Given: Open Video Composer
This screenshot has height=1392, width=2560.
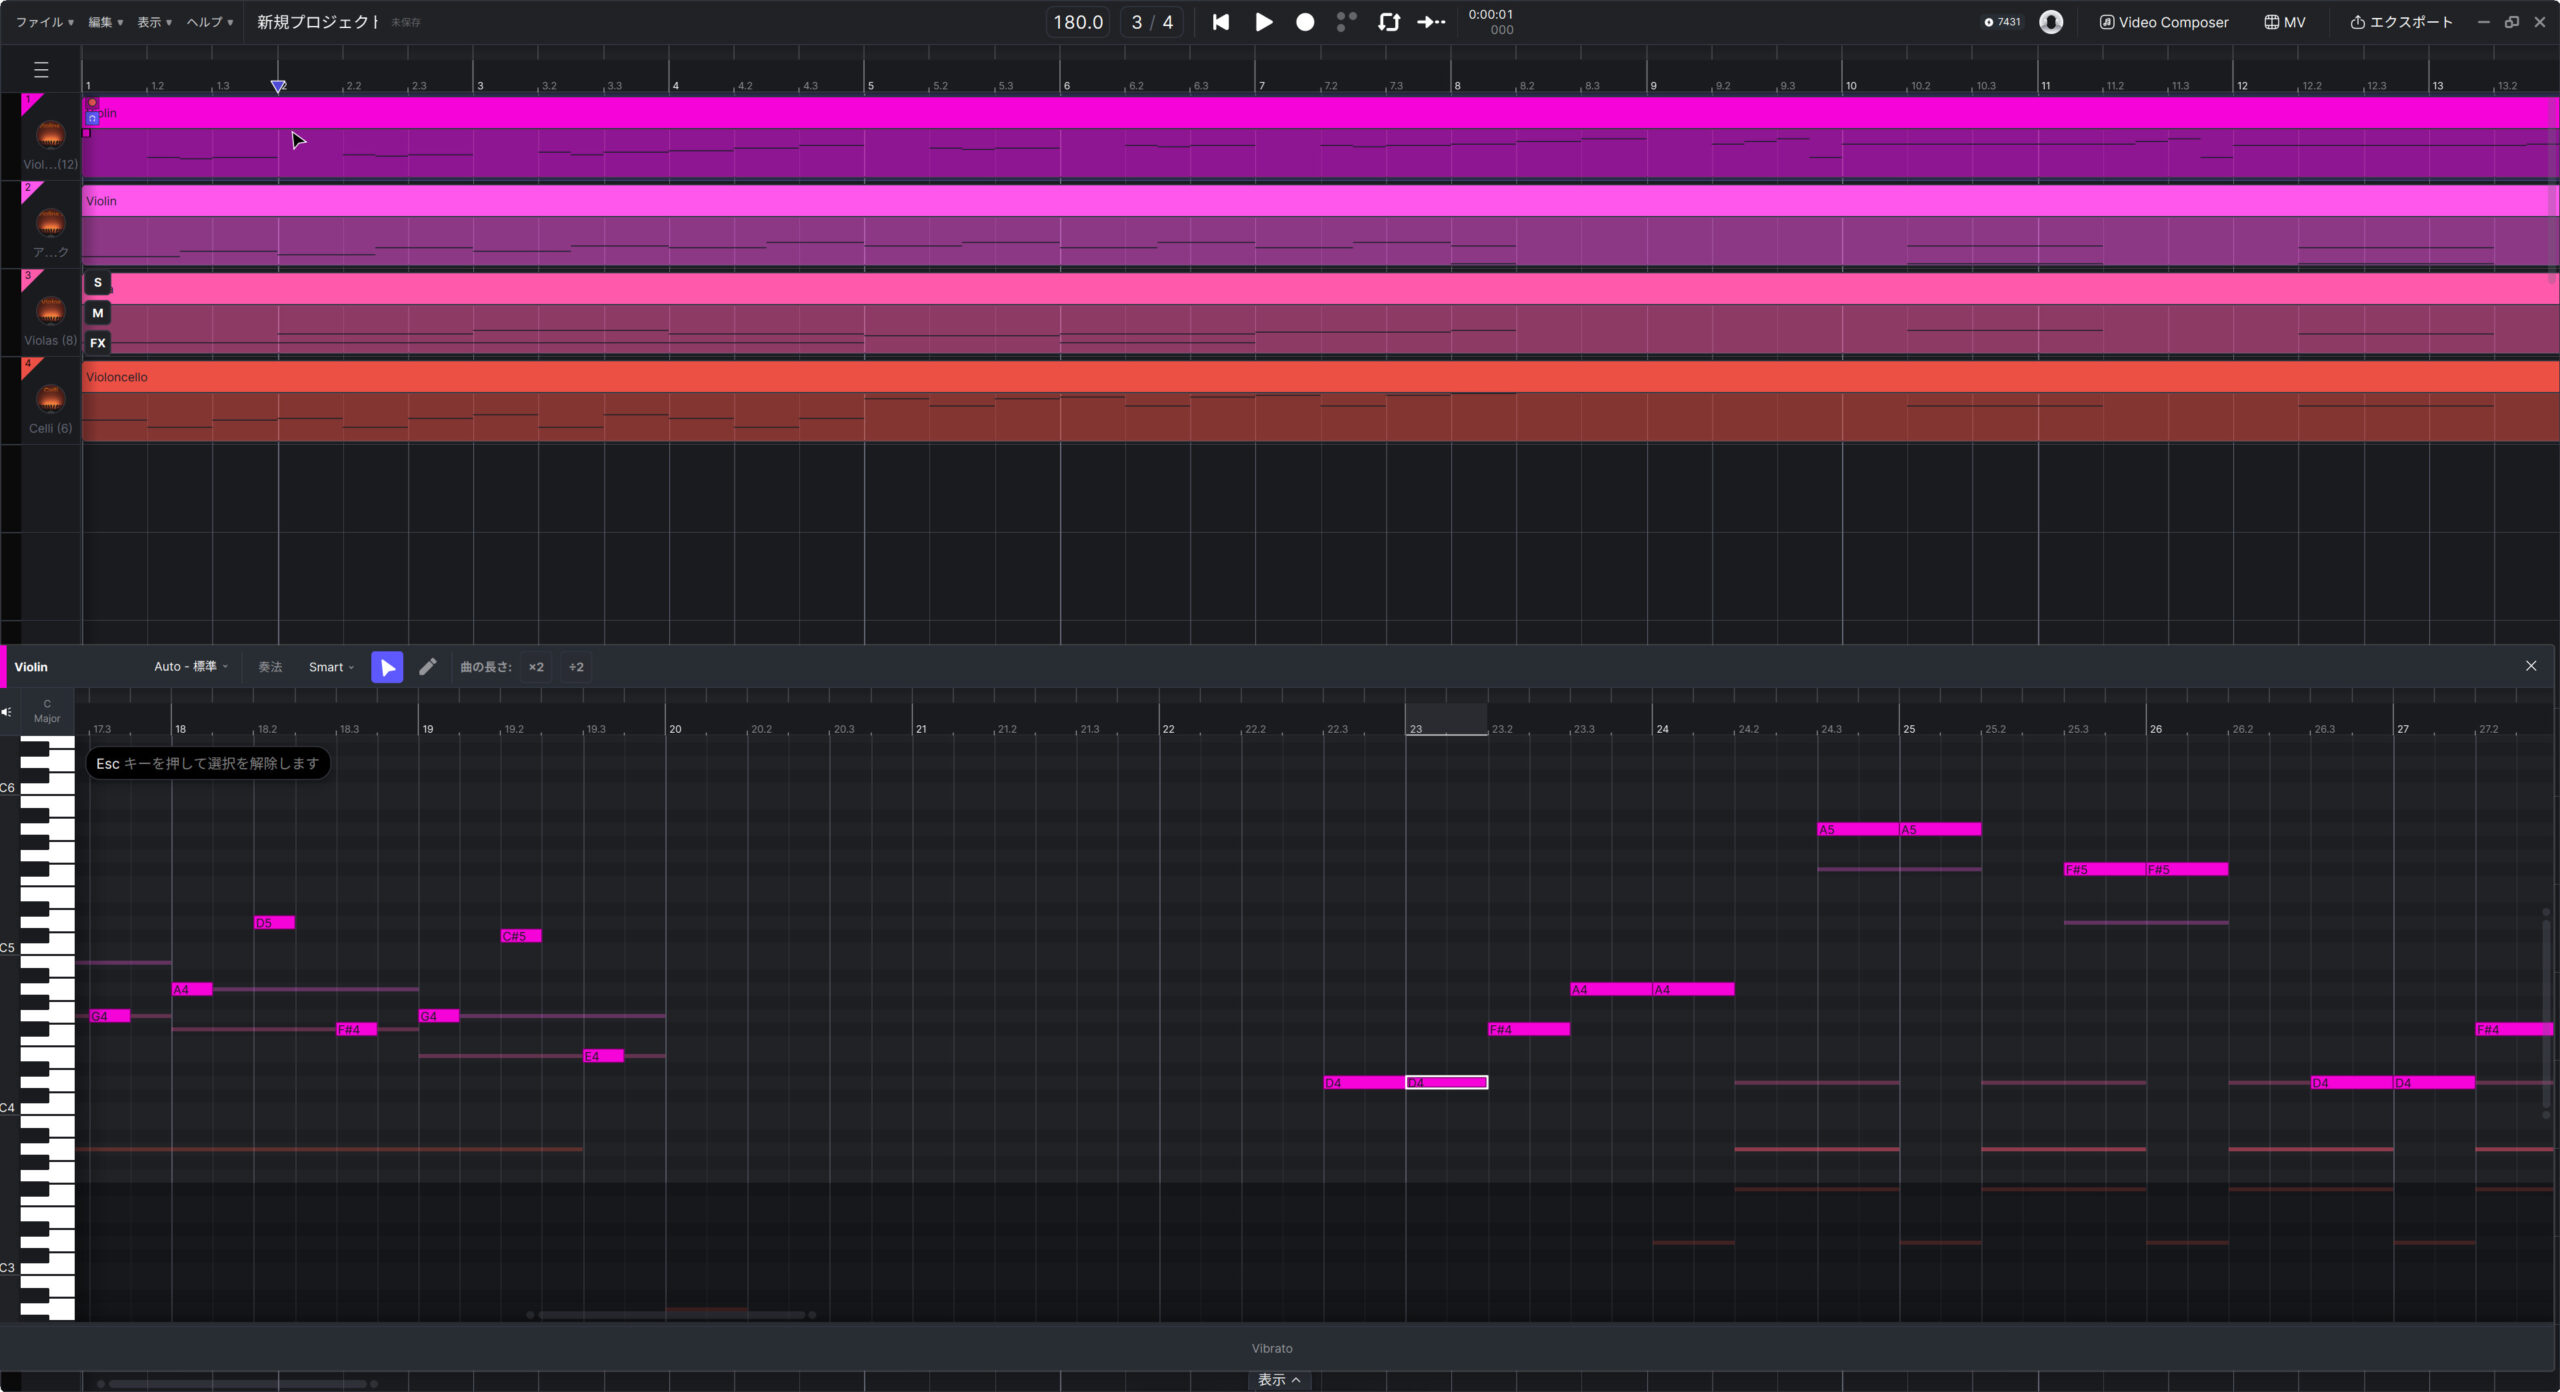Looking at the screenshot, I should pos(2163,22).
